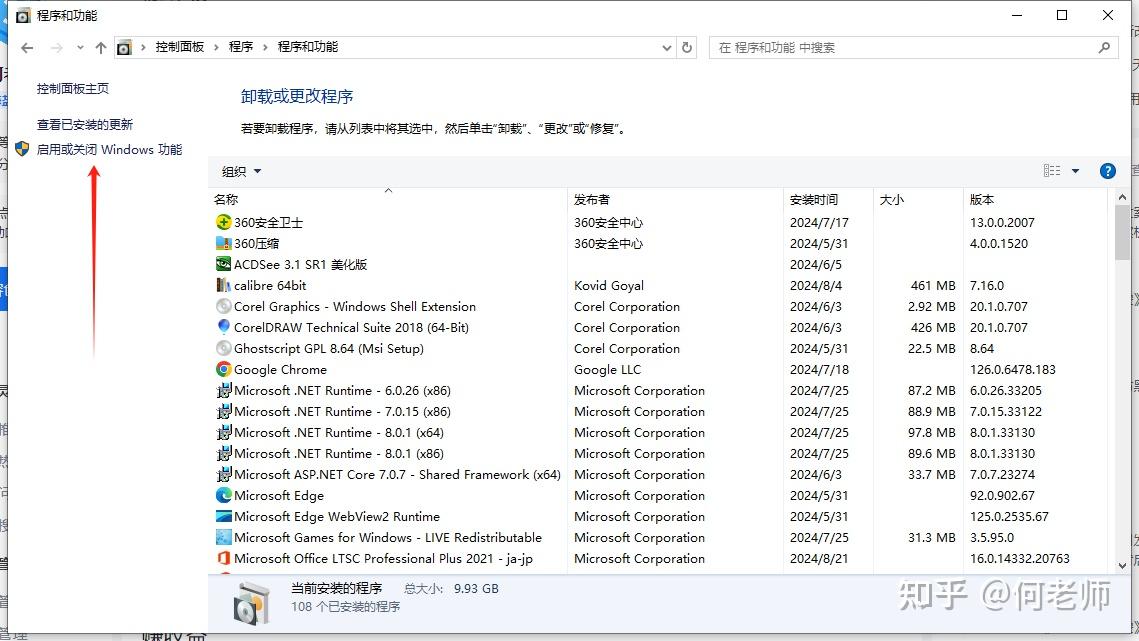Click the Microsoft Office LTSC icon

pos(224,559)
